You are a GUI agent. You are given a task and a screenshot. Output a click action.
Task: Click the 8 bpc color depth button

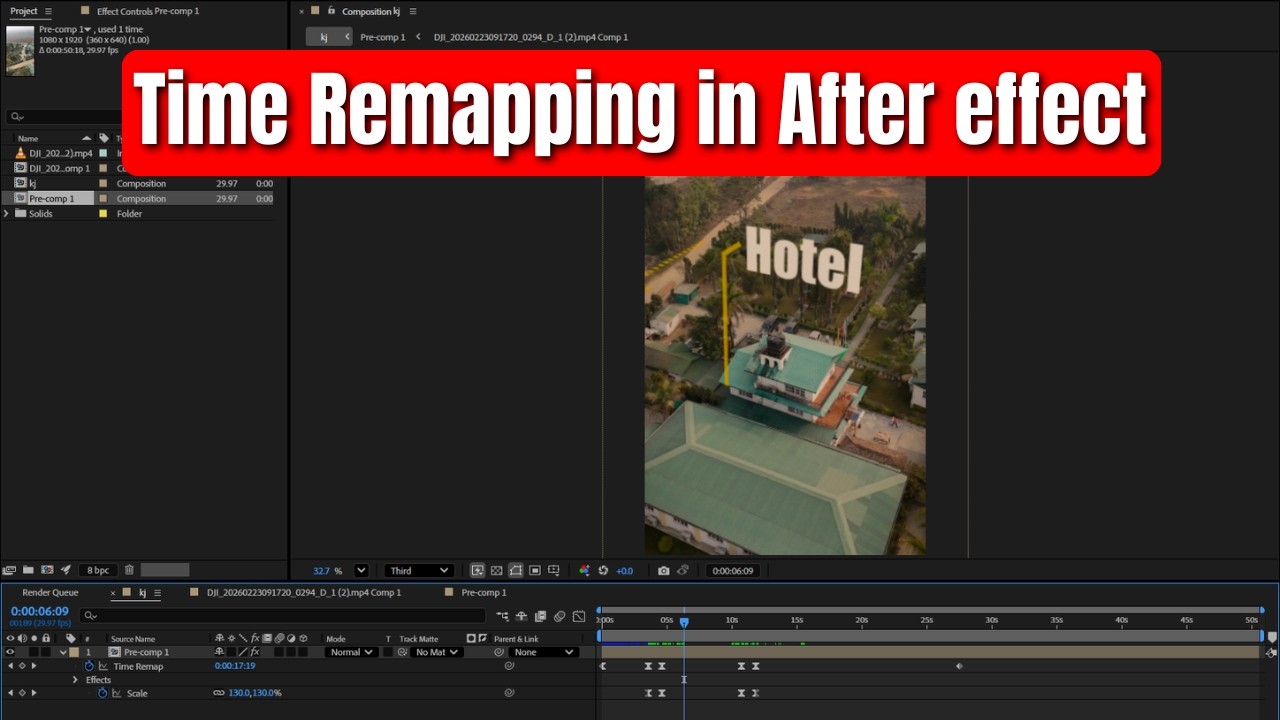(98, 570)
